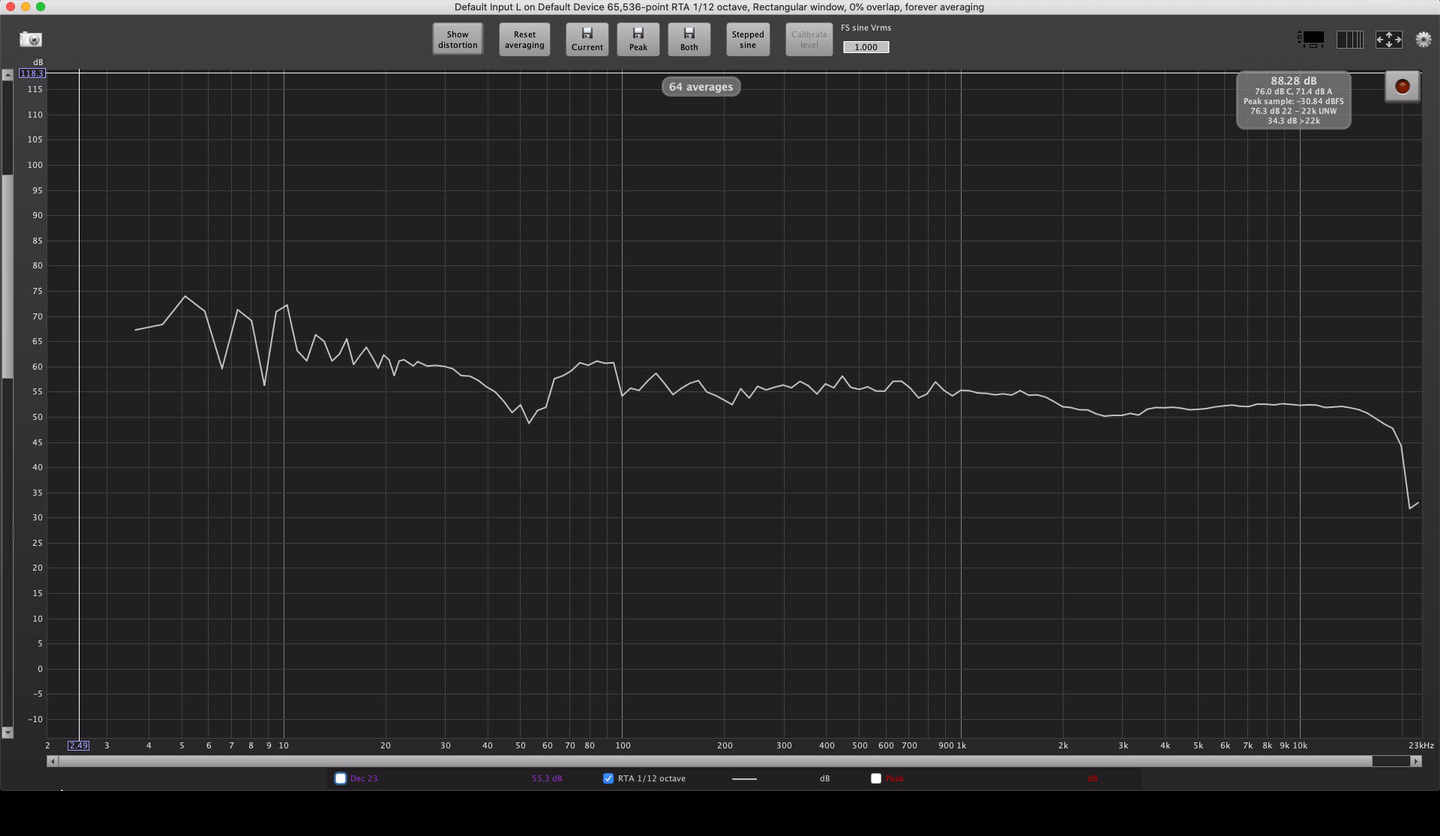Click the Show distortion button
This screenshot has height=836, width=1440.
click(458, 40)
